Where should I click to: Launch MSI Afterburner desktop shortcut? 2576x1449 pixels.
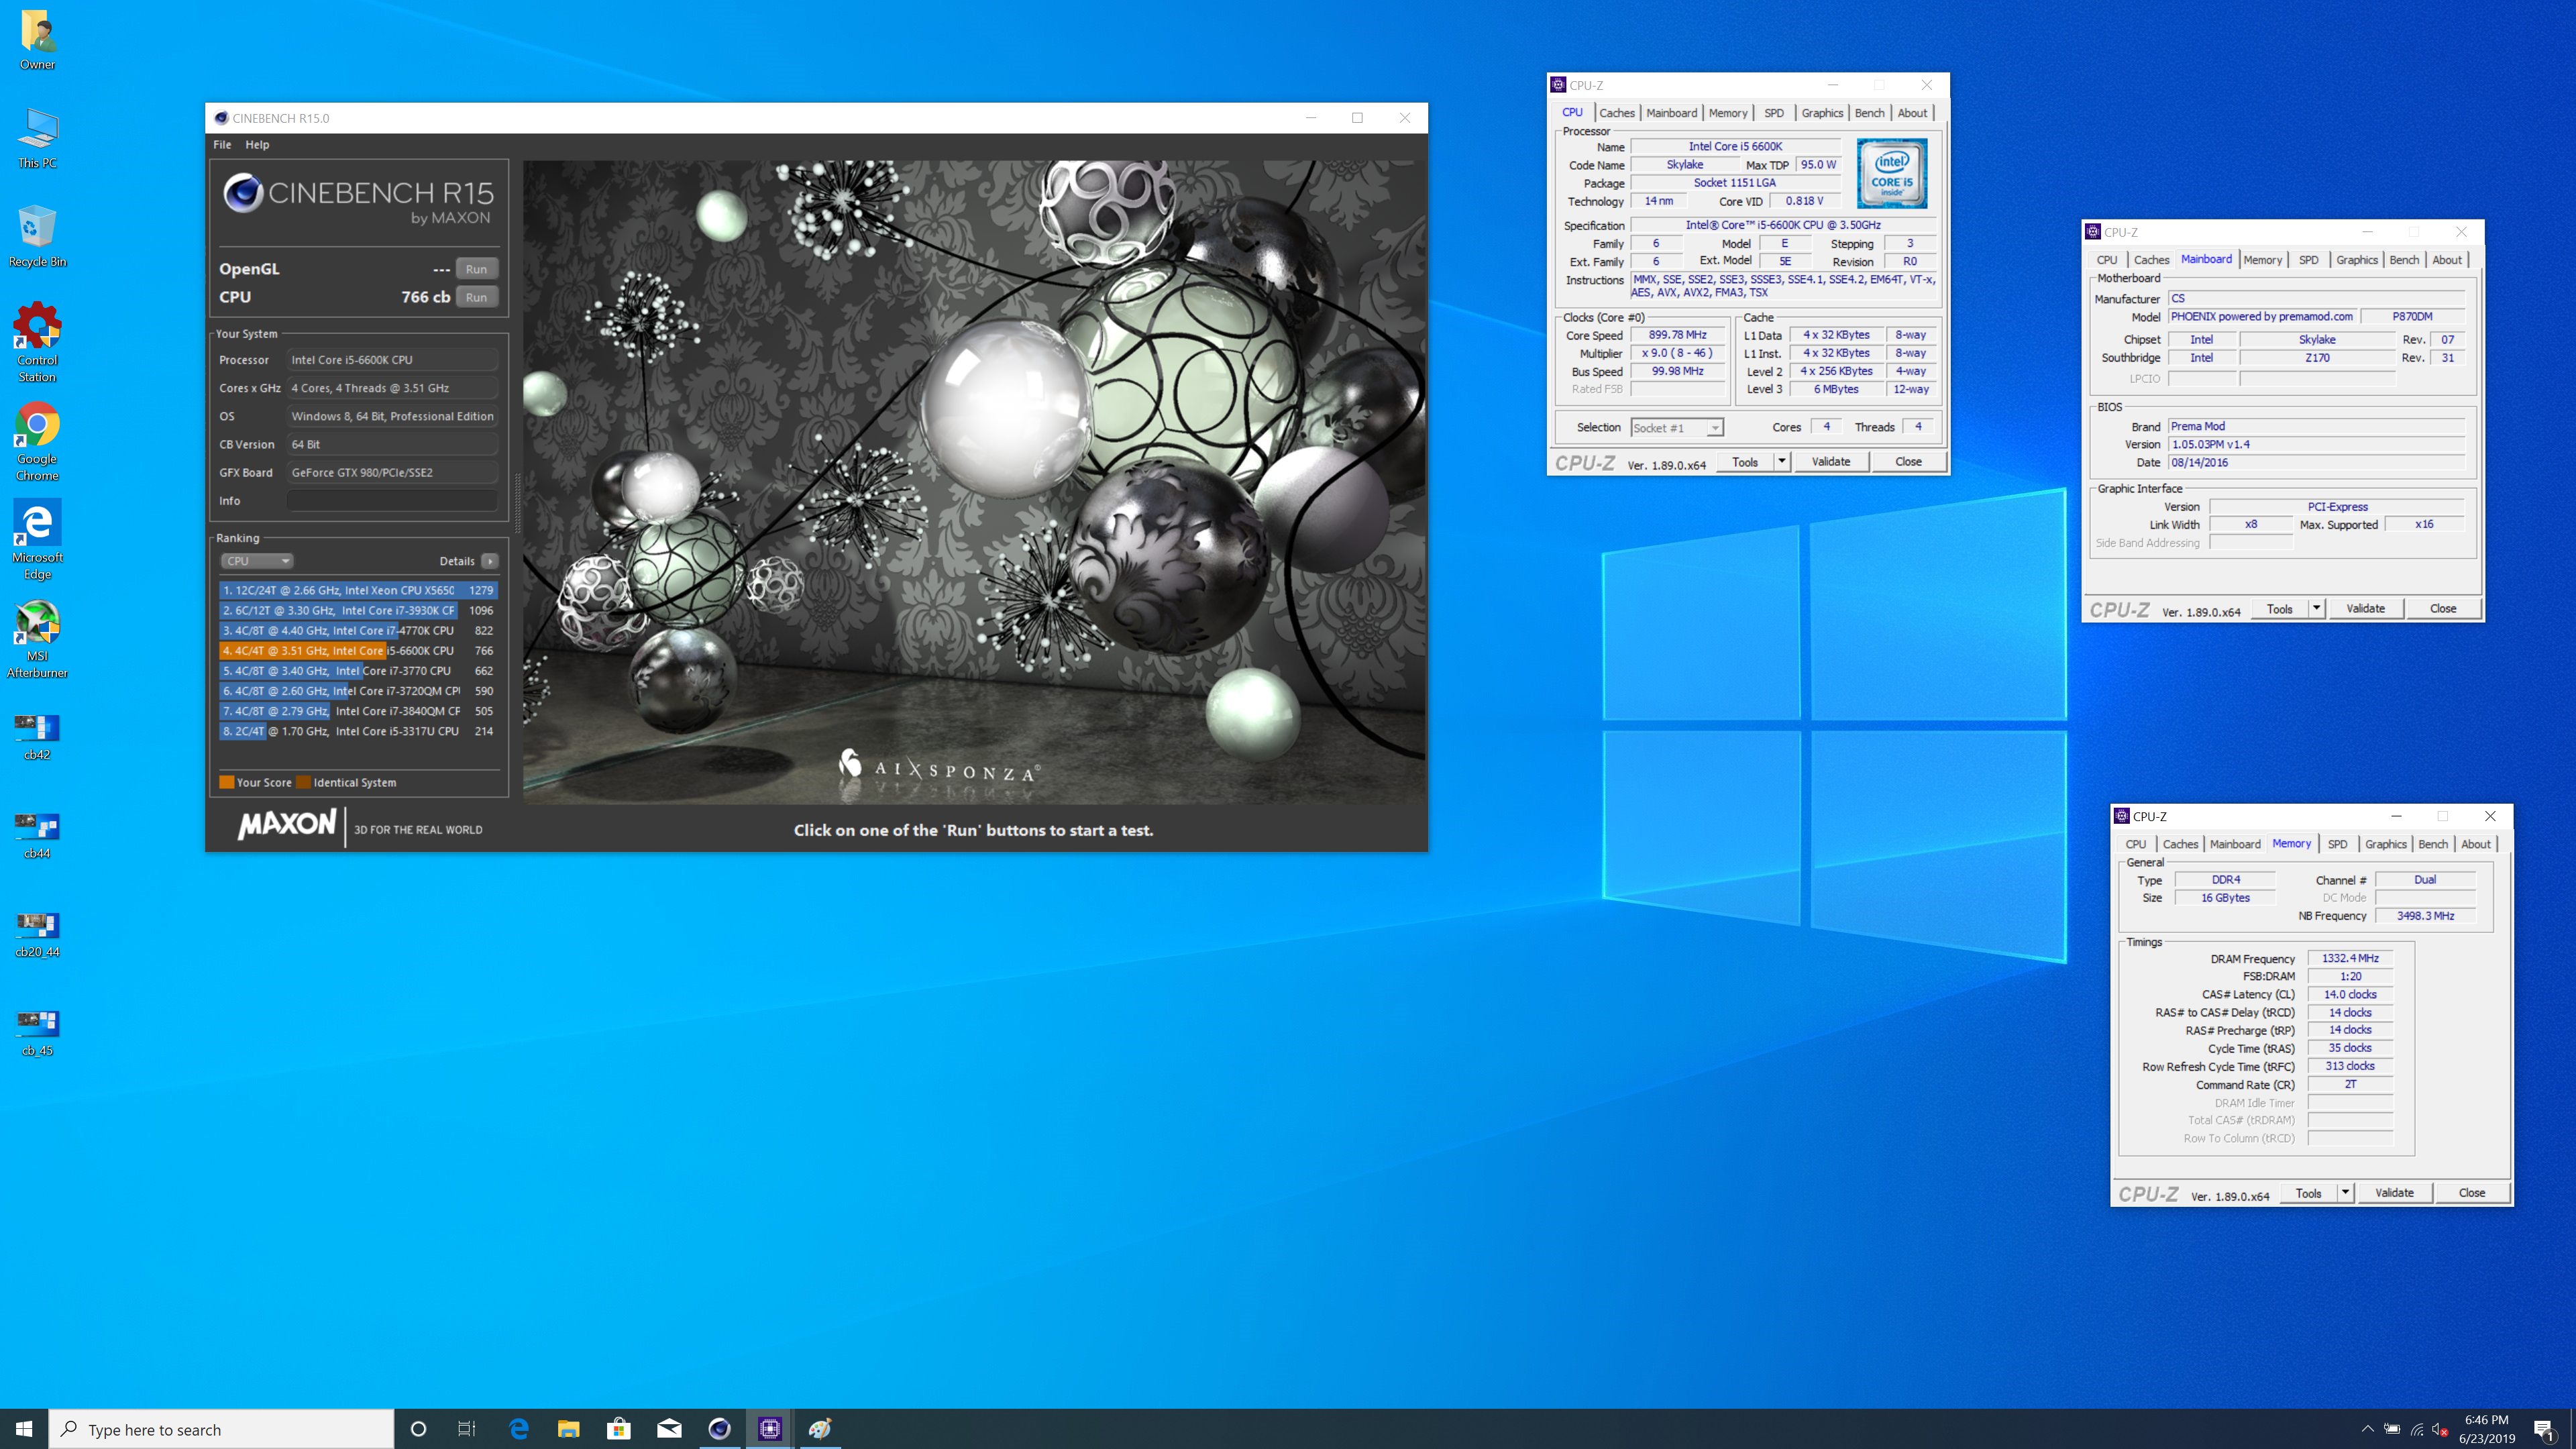click(37, 639)
